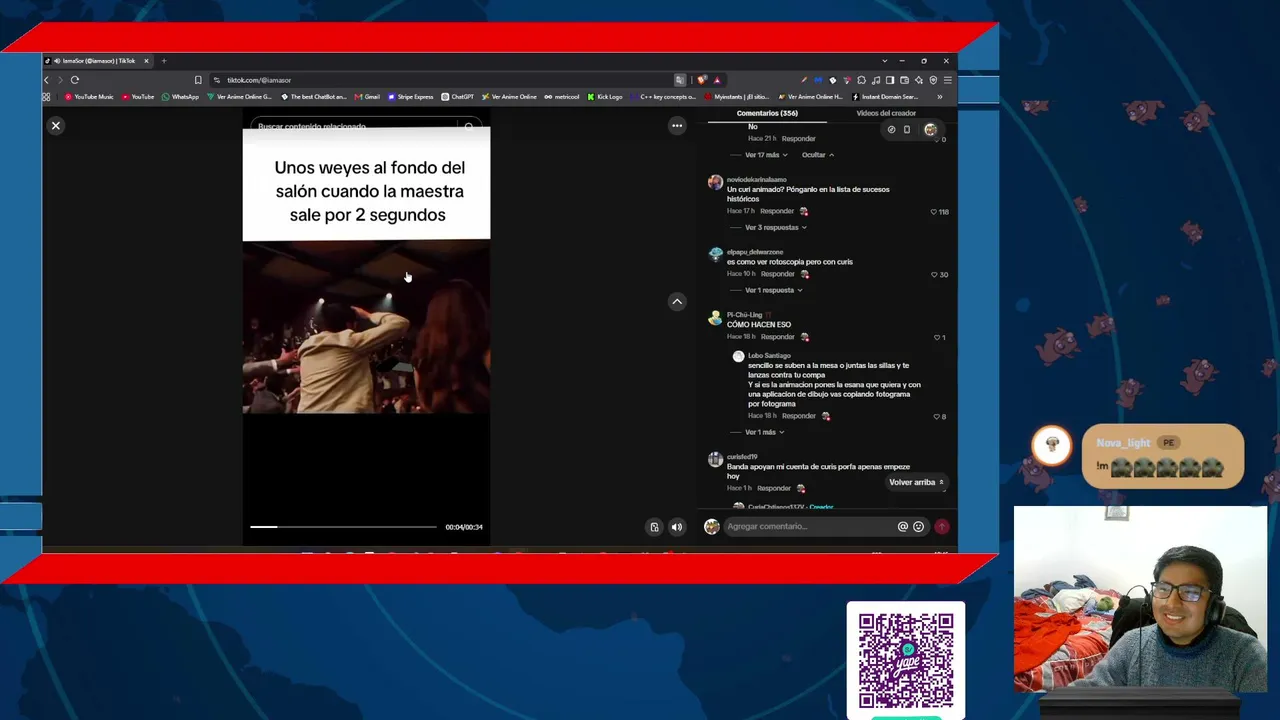Image resolution: width=1280 pixels, height=720 pixels.
Task: Reply to curisfed19's comment
Action: 774,488
